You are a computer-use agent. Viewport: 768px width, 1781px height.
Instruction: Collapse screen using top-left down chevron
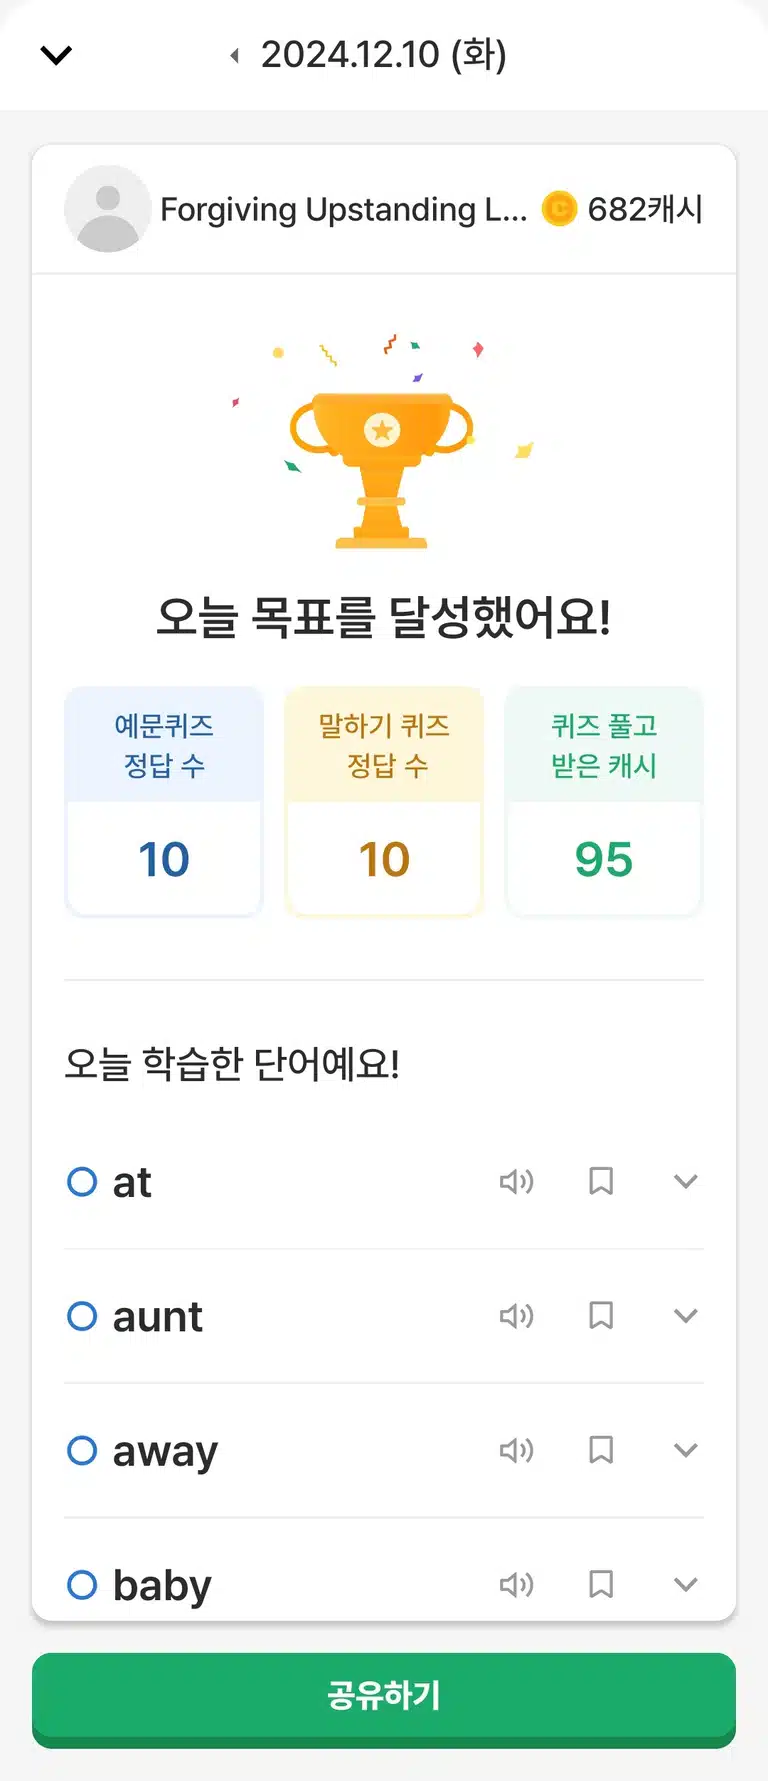pyautogui.click(x=56, y=55)
